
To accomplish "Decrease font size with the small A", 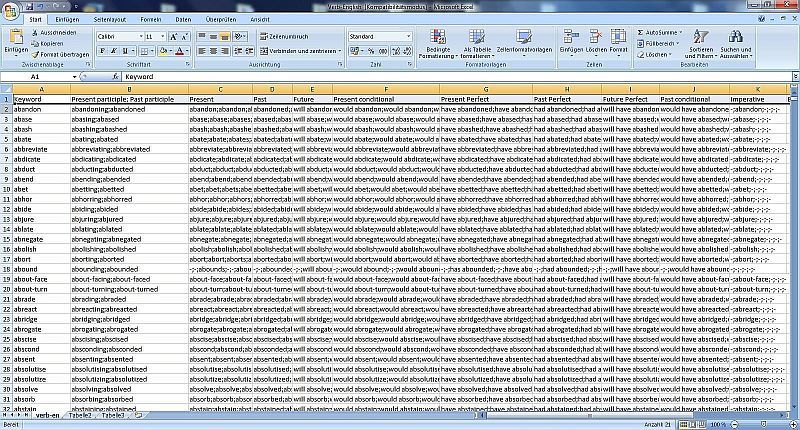I will click(x=185, y=37).
